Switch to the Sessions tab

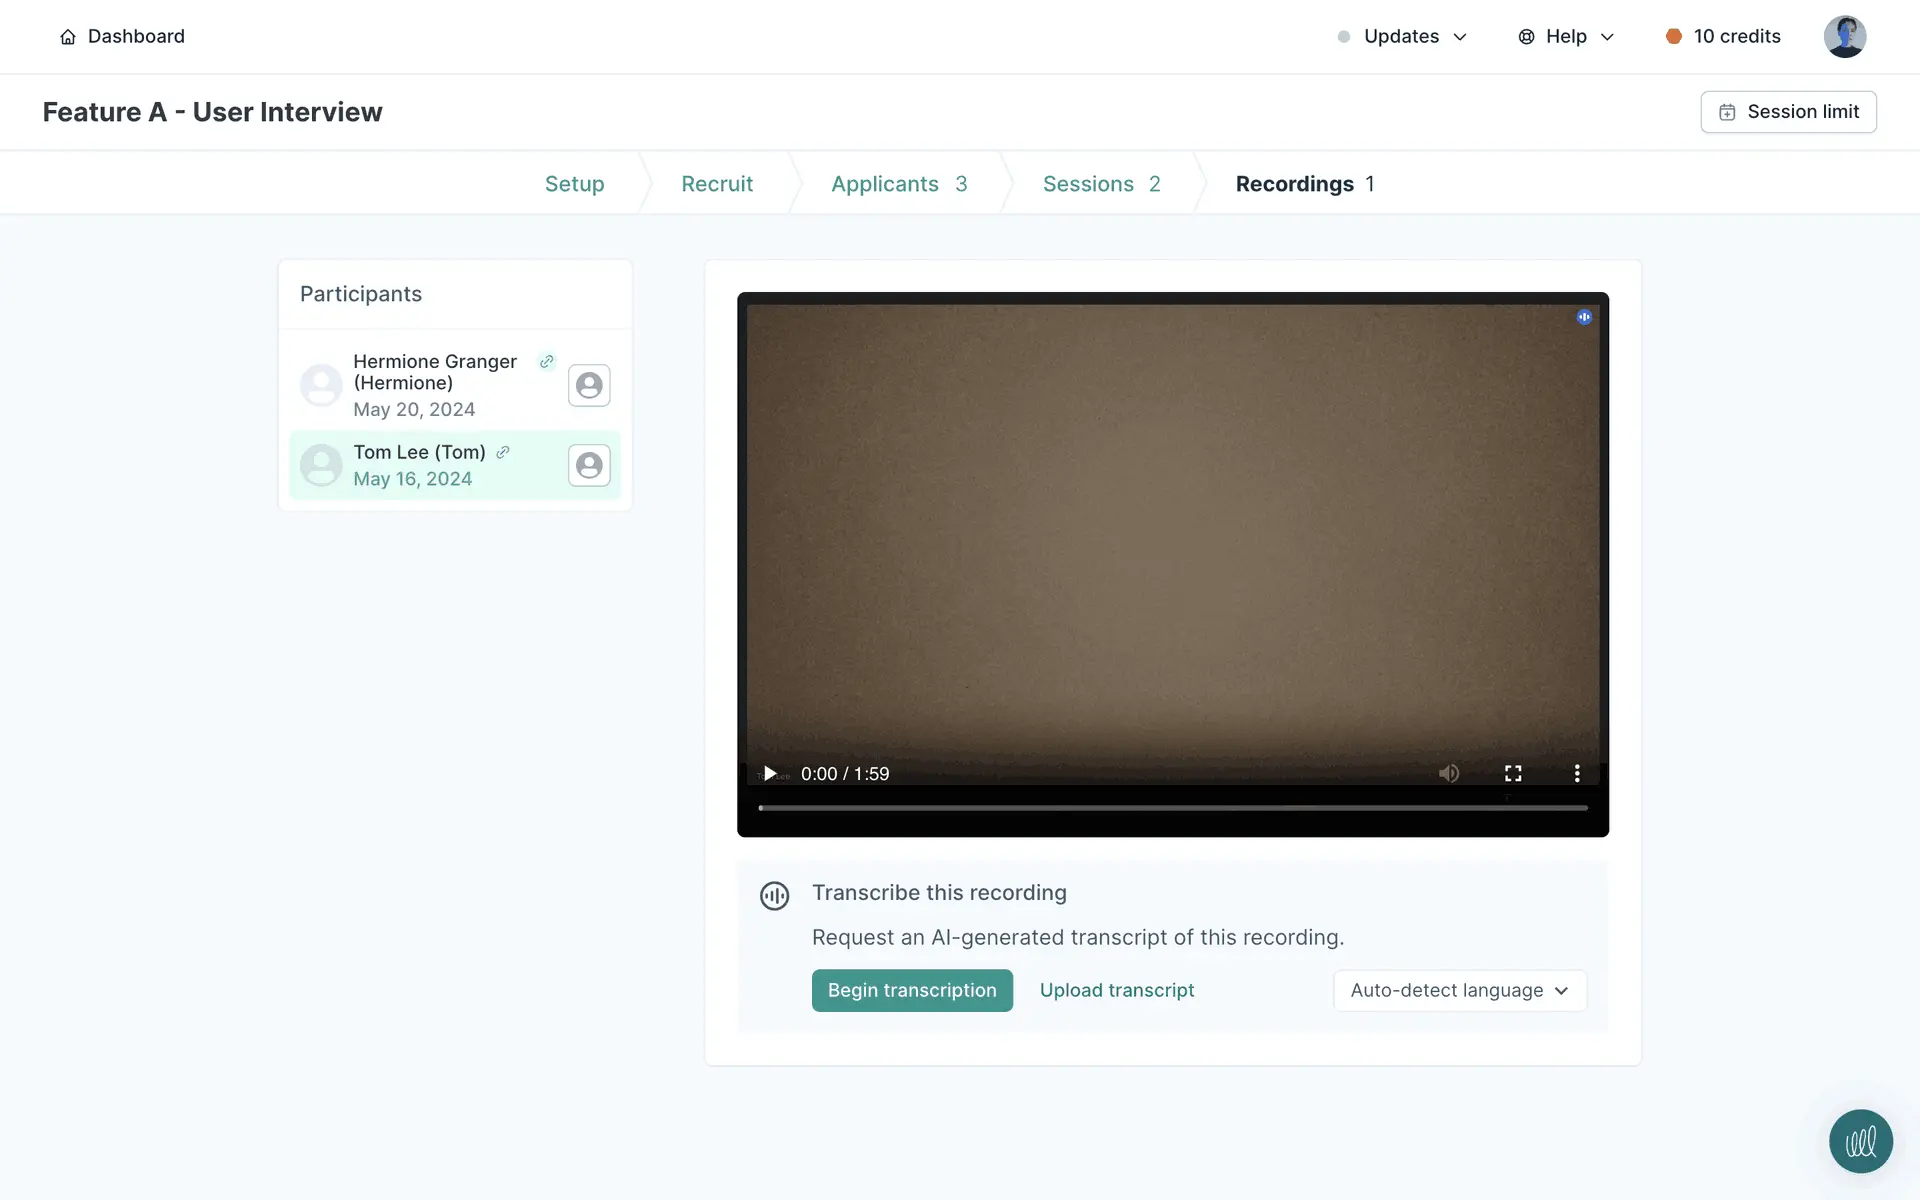[1100, 184]
